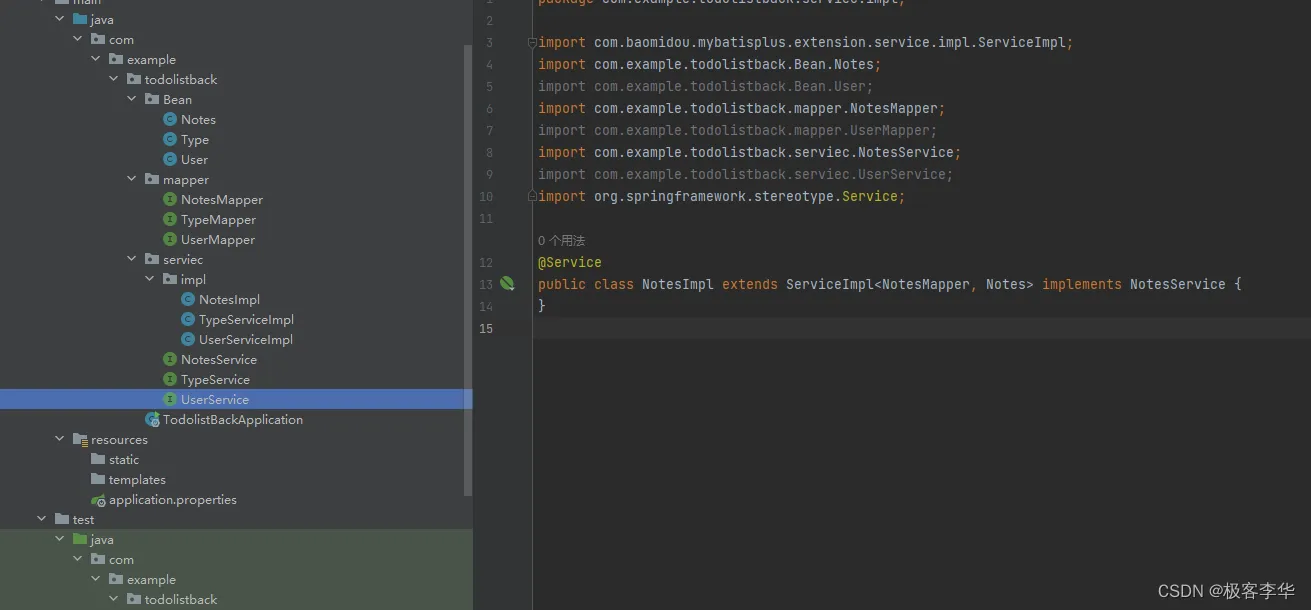Select the highlighted UserService row

pos(236,399)
